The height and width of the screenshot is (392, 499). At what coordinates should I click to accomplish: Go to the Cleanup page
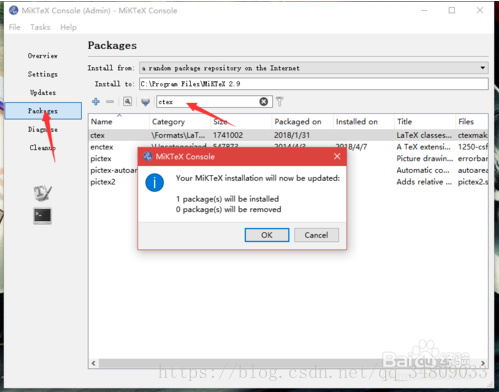click(x=43, y=147)
